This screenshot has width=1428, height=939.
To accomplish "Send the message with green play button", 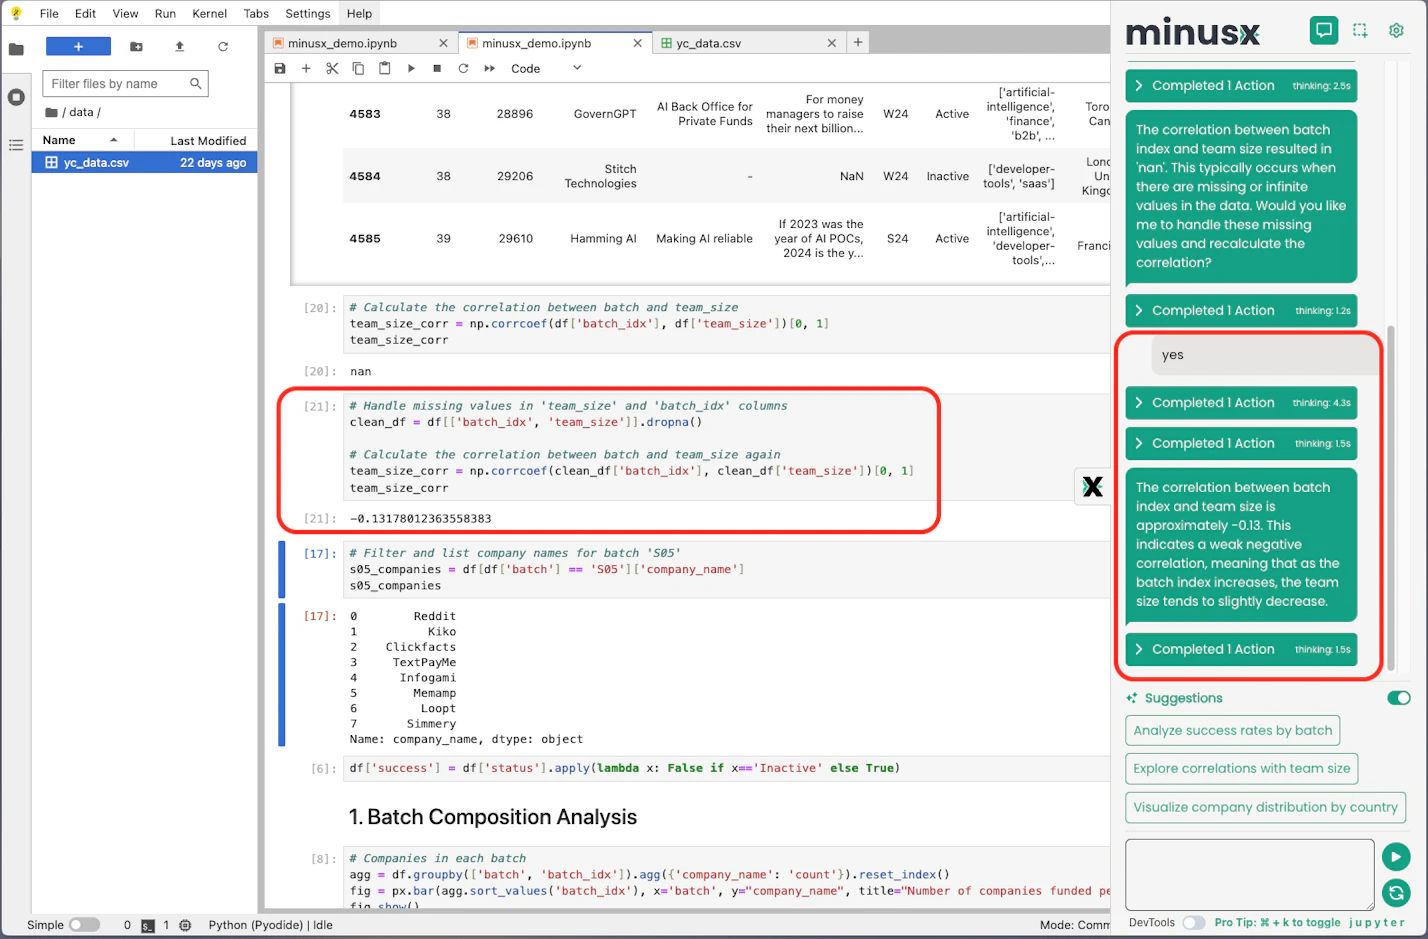I will (x=1395, y=857).
